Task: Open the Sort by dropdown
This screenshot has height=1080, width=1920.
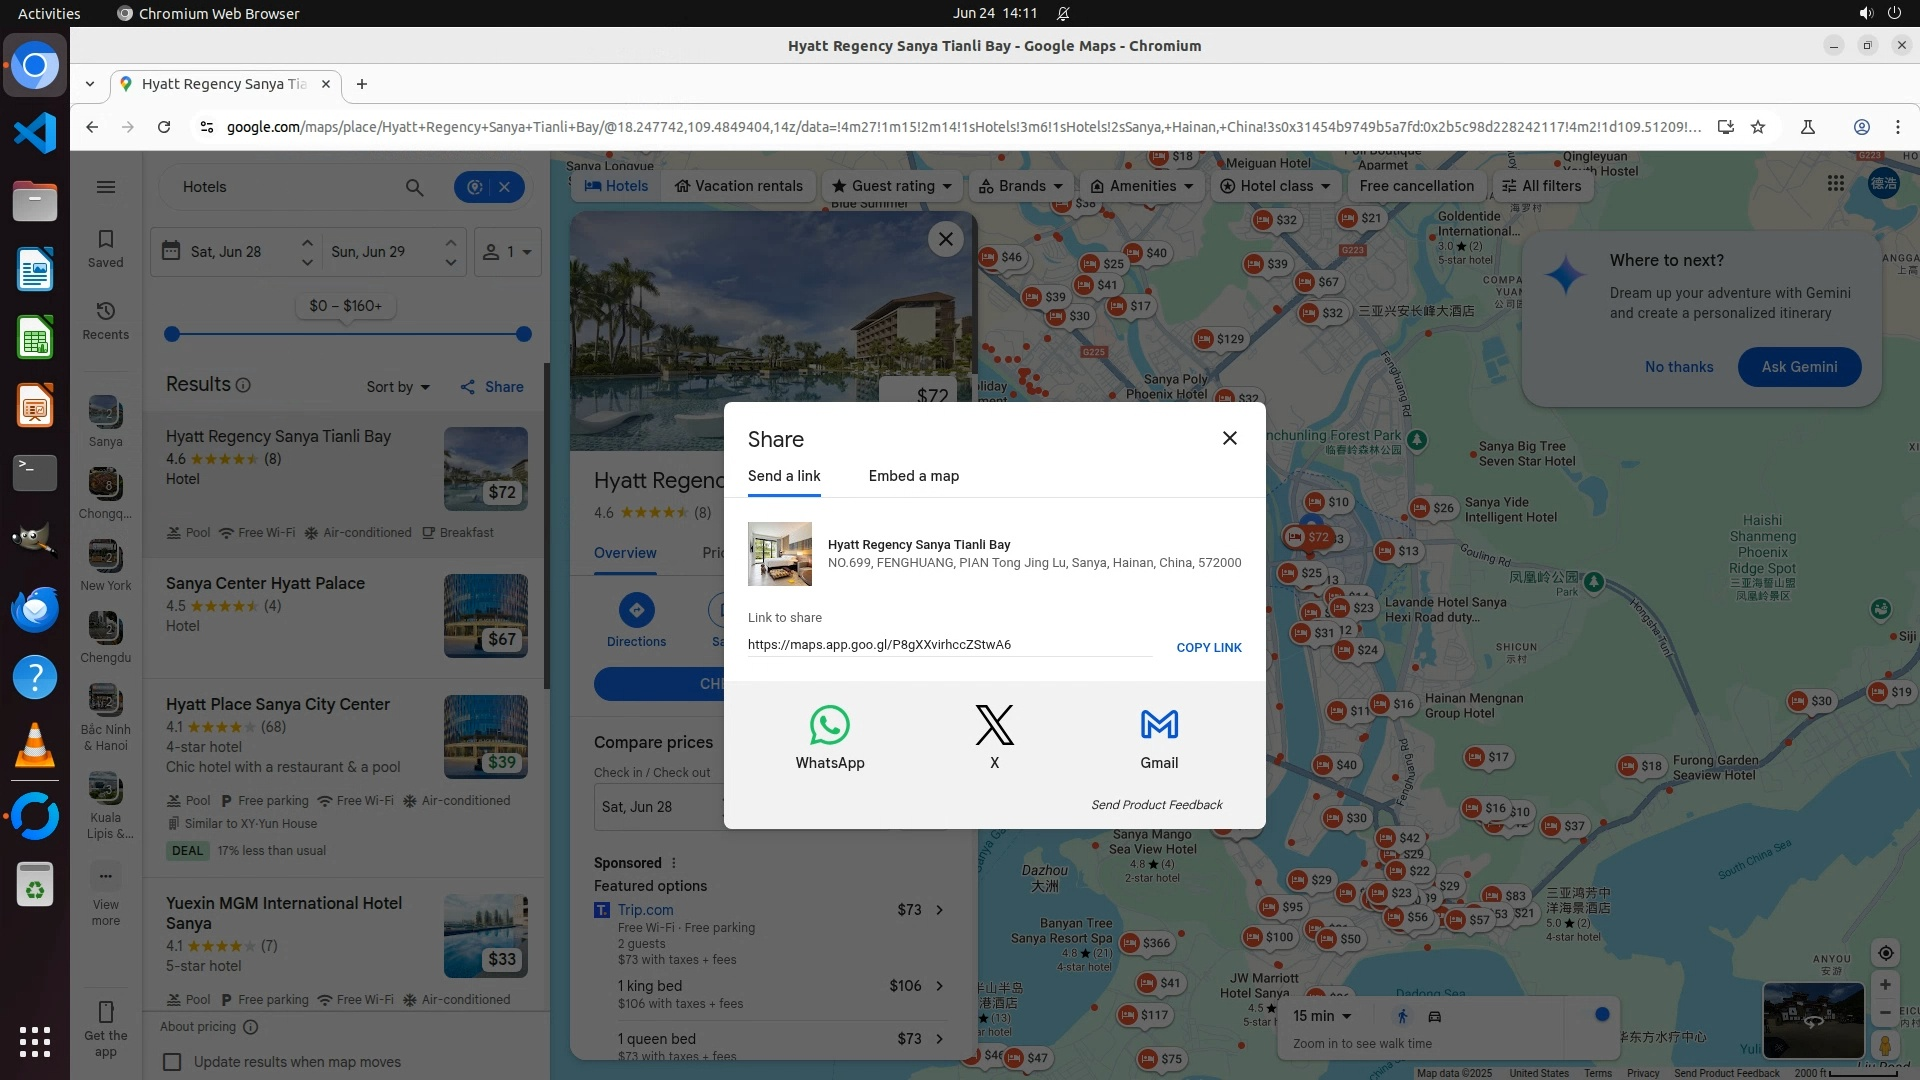Action: point(397,387)
